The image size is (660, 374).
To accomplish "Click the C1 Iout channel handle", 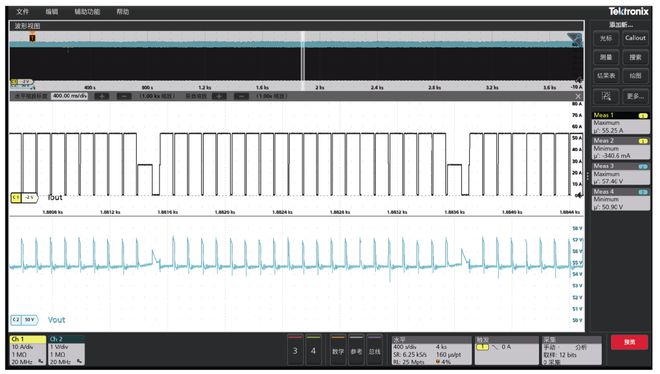I will 24,197.
